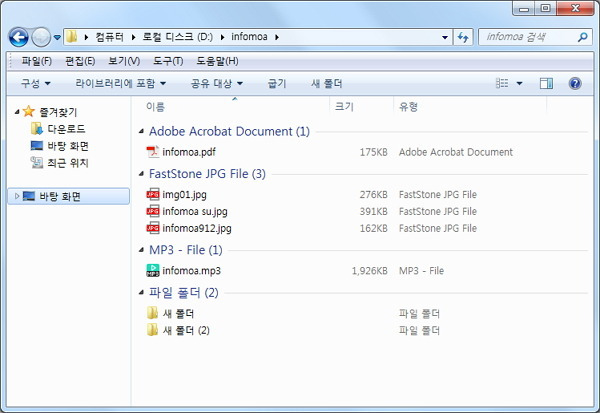Click the change view icon
This screenshot has width=600, height=413.
pos(502,83)
